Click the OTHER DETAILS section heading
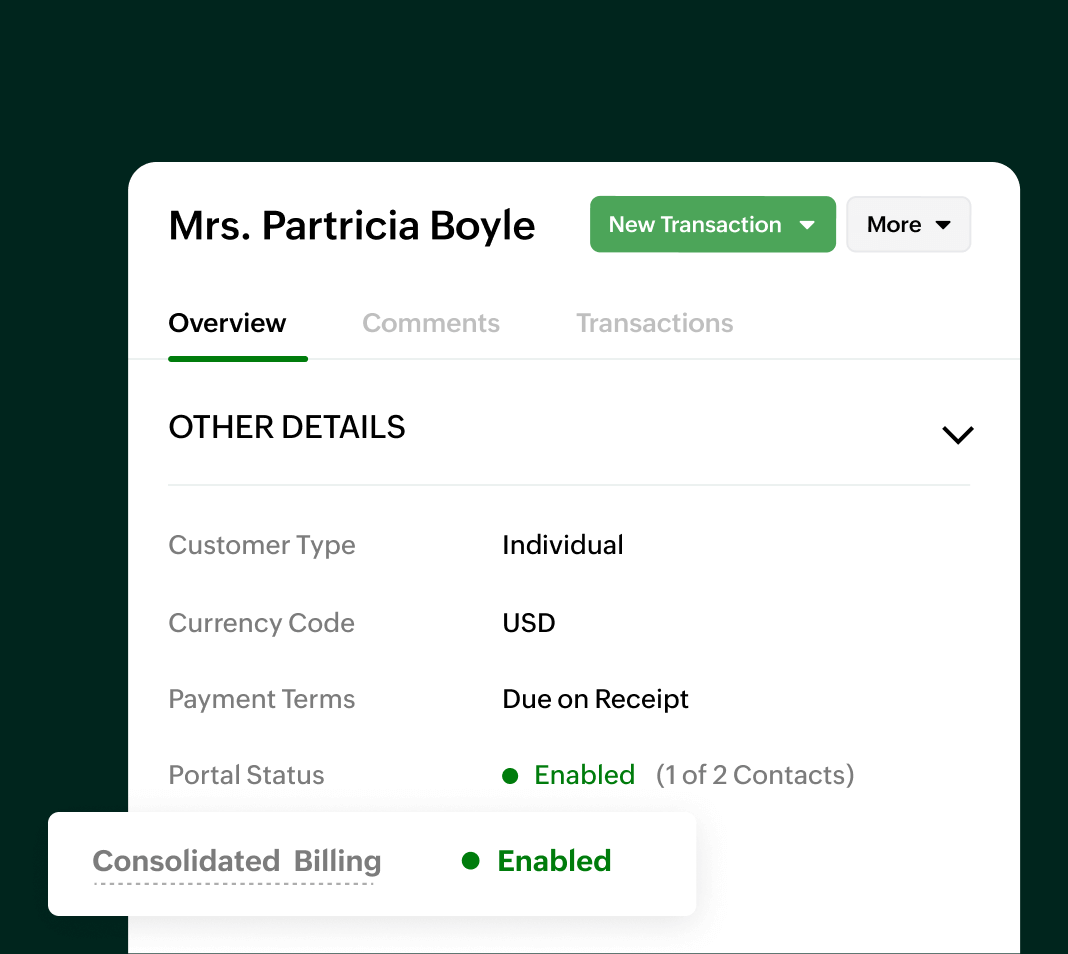The width and height of the screenshot is (1068, 954). click(287, 427)
